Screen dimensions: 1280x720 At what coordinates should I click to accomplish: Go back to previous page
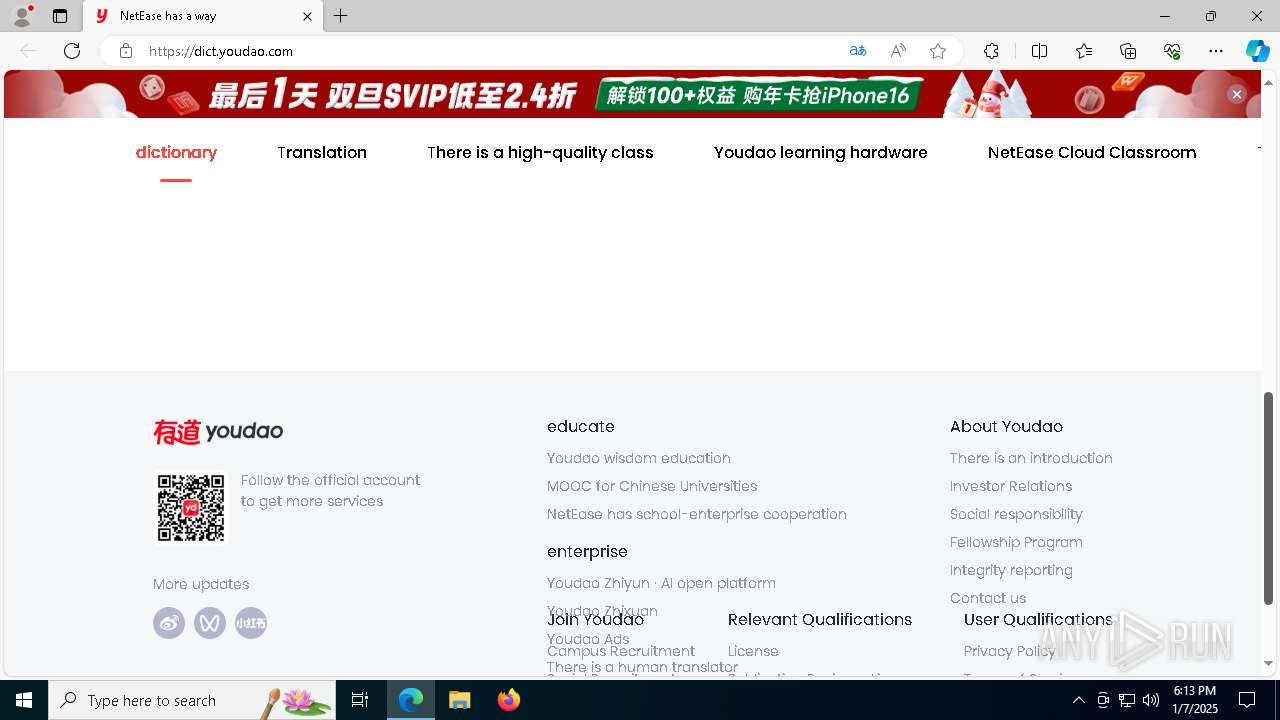tap(28, 51)
